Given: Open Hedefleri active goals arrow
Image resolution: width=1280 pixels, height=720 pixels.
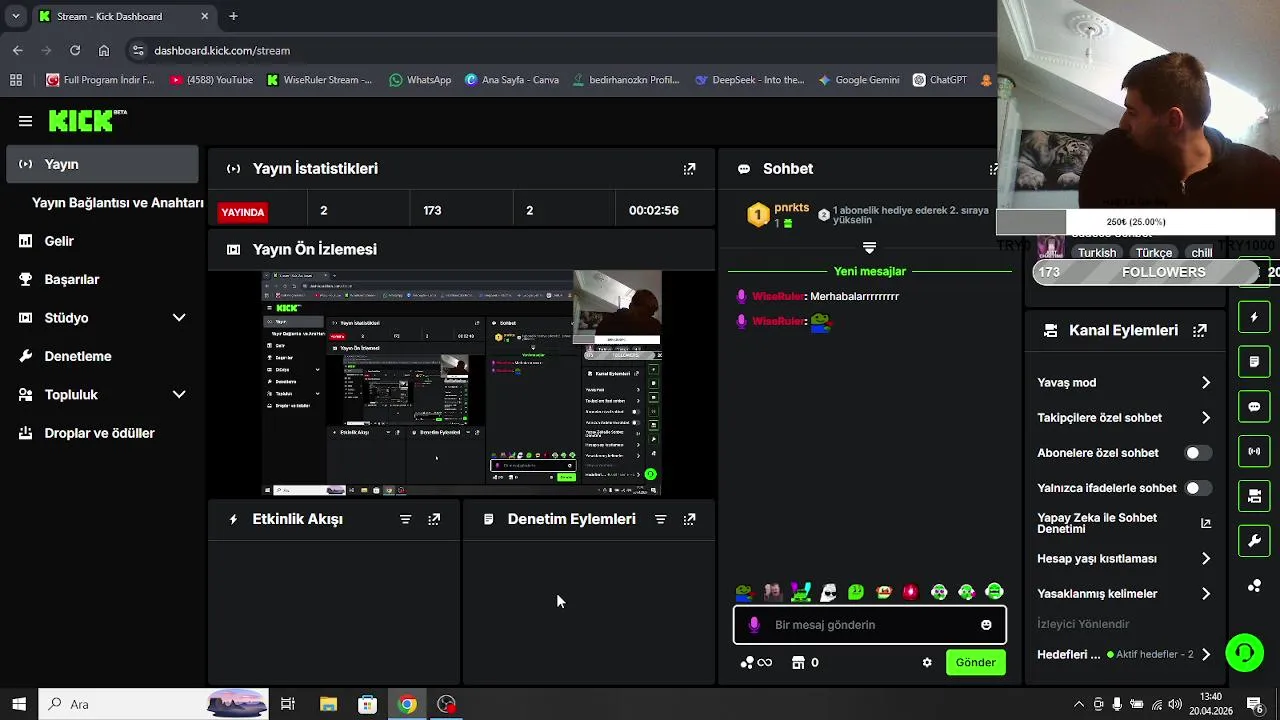Looking at the screenshot, I should (1205, 654).
